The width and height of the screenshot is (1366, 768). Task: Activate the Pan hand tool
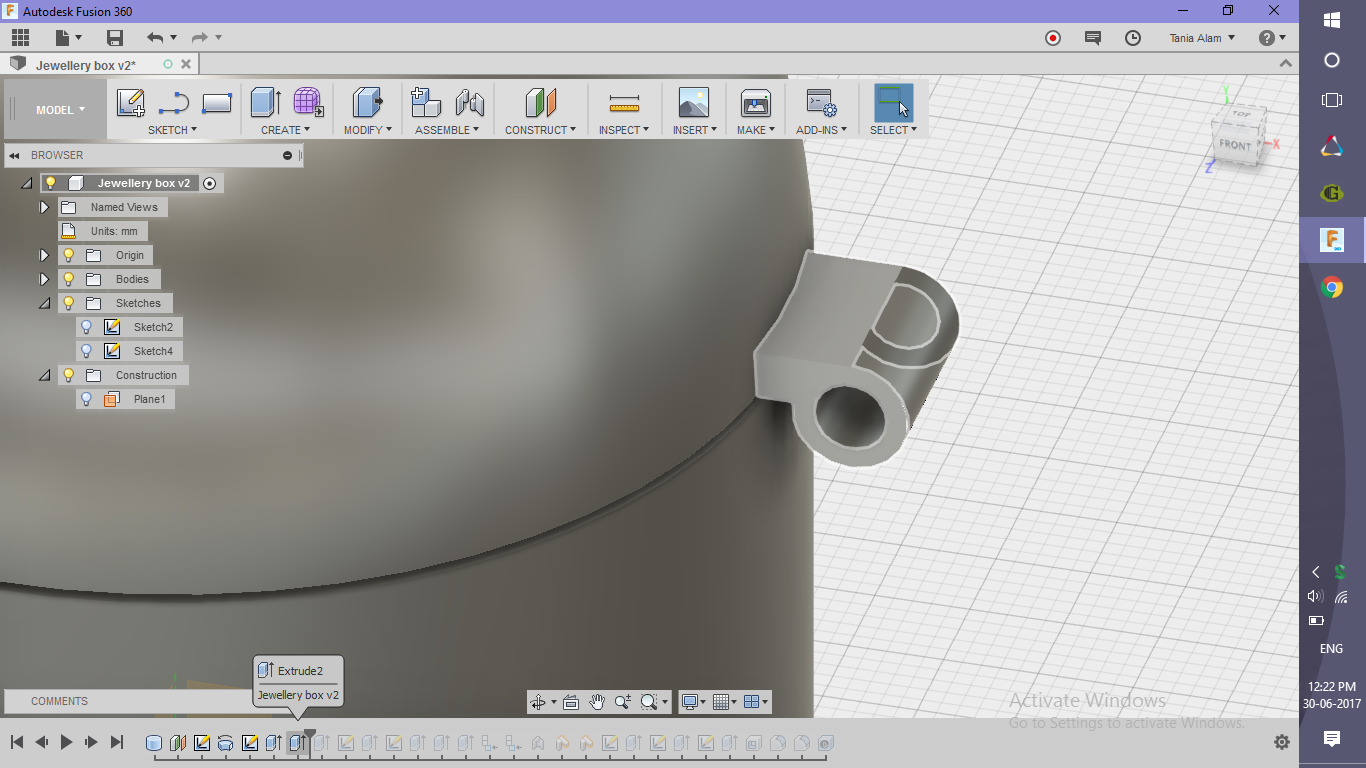(x=597, y=702)
